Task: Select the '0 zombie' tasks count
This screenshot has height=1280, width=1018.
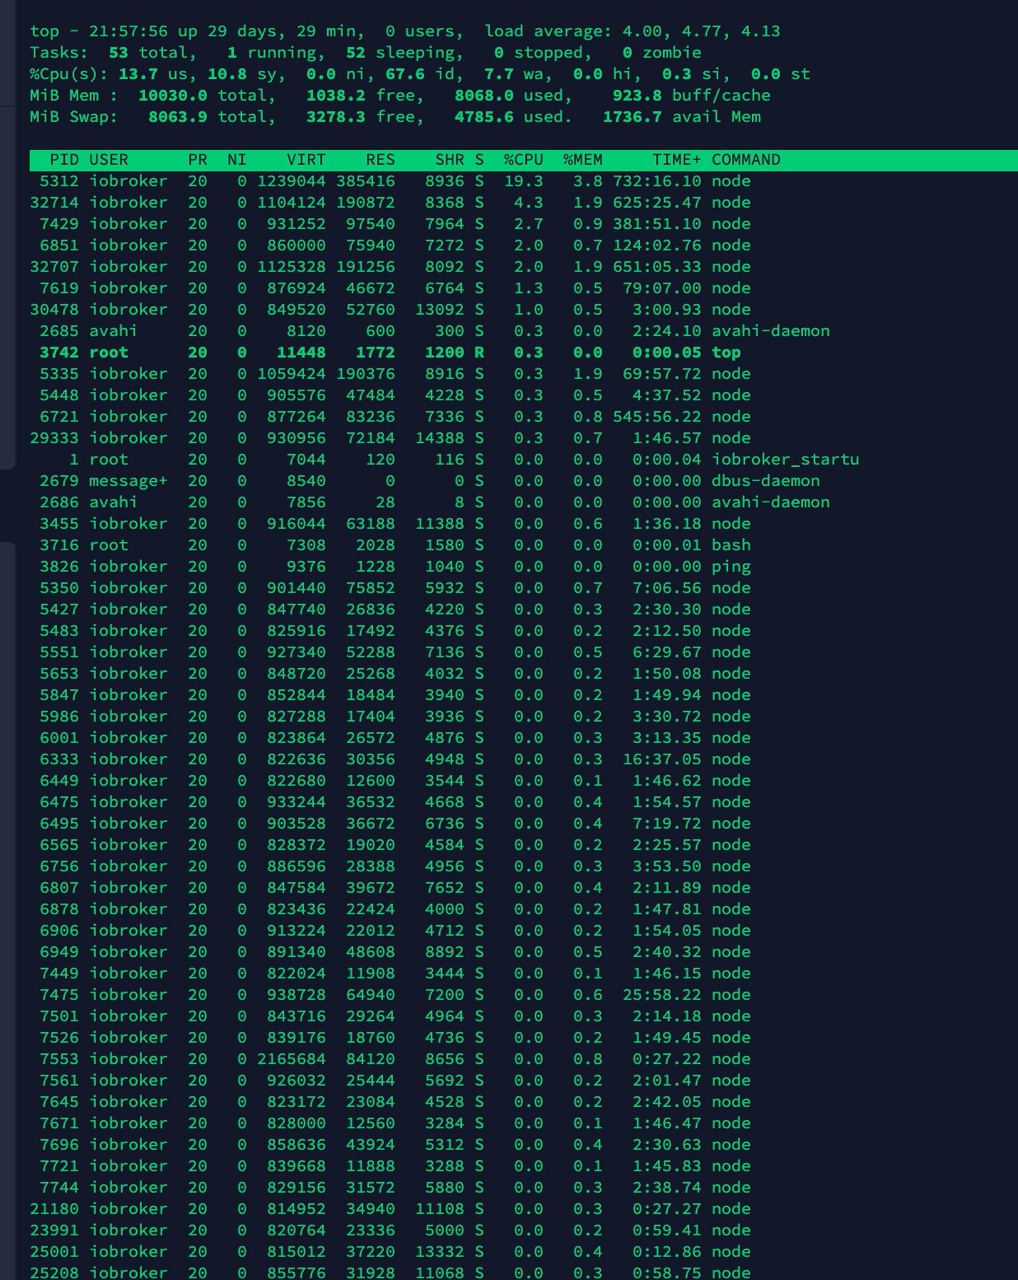Action: (661, 52)
